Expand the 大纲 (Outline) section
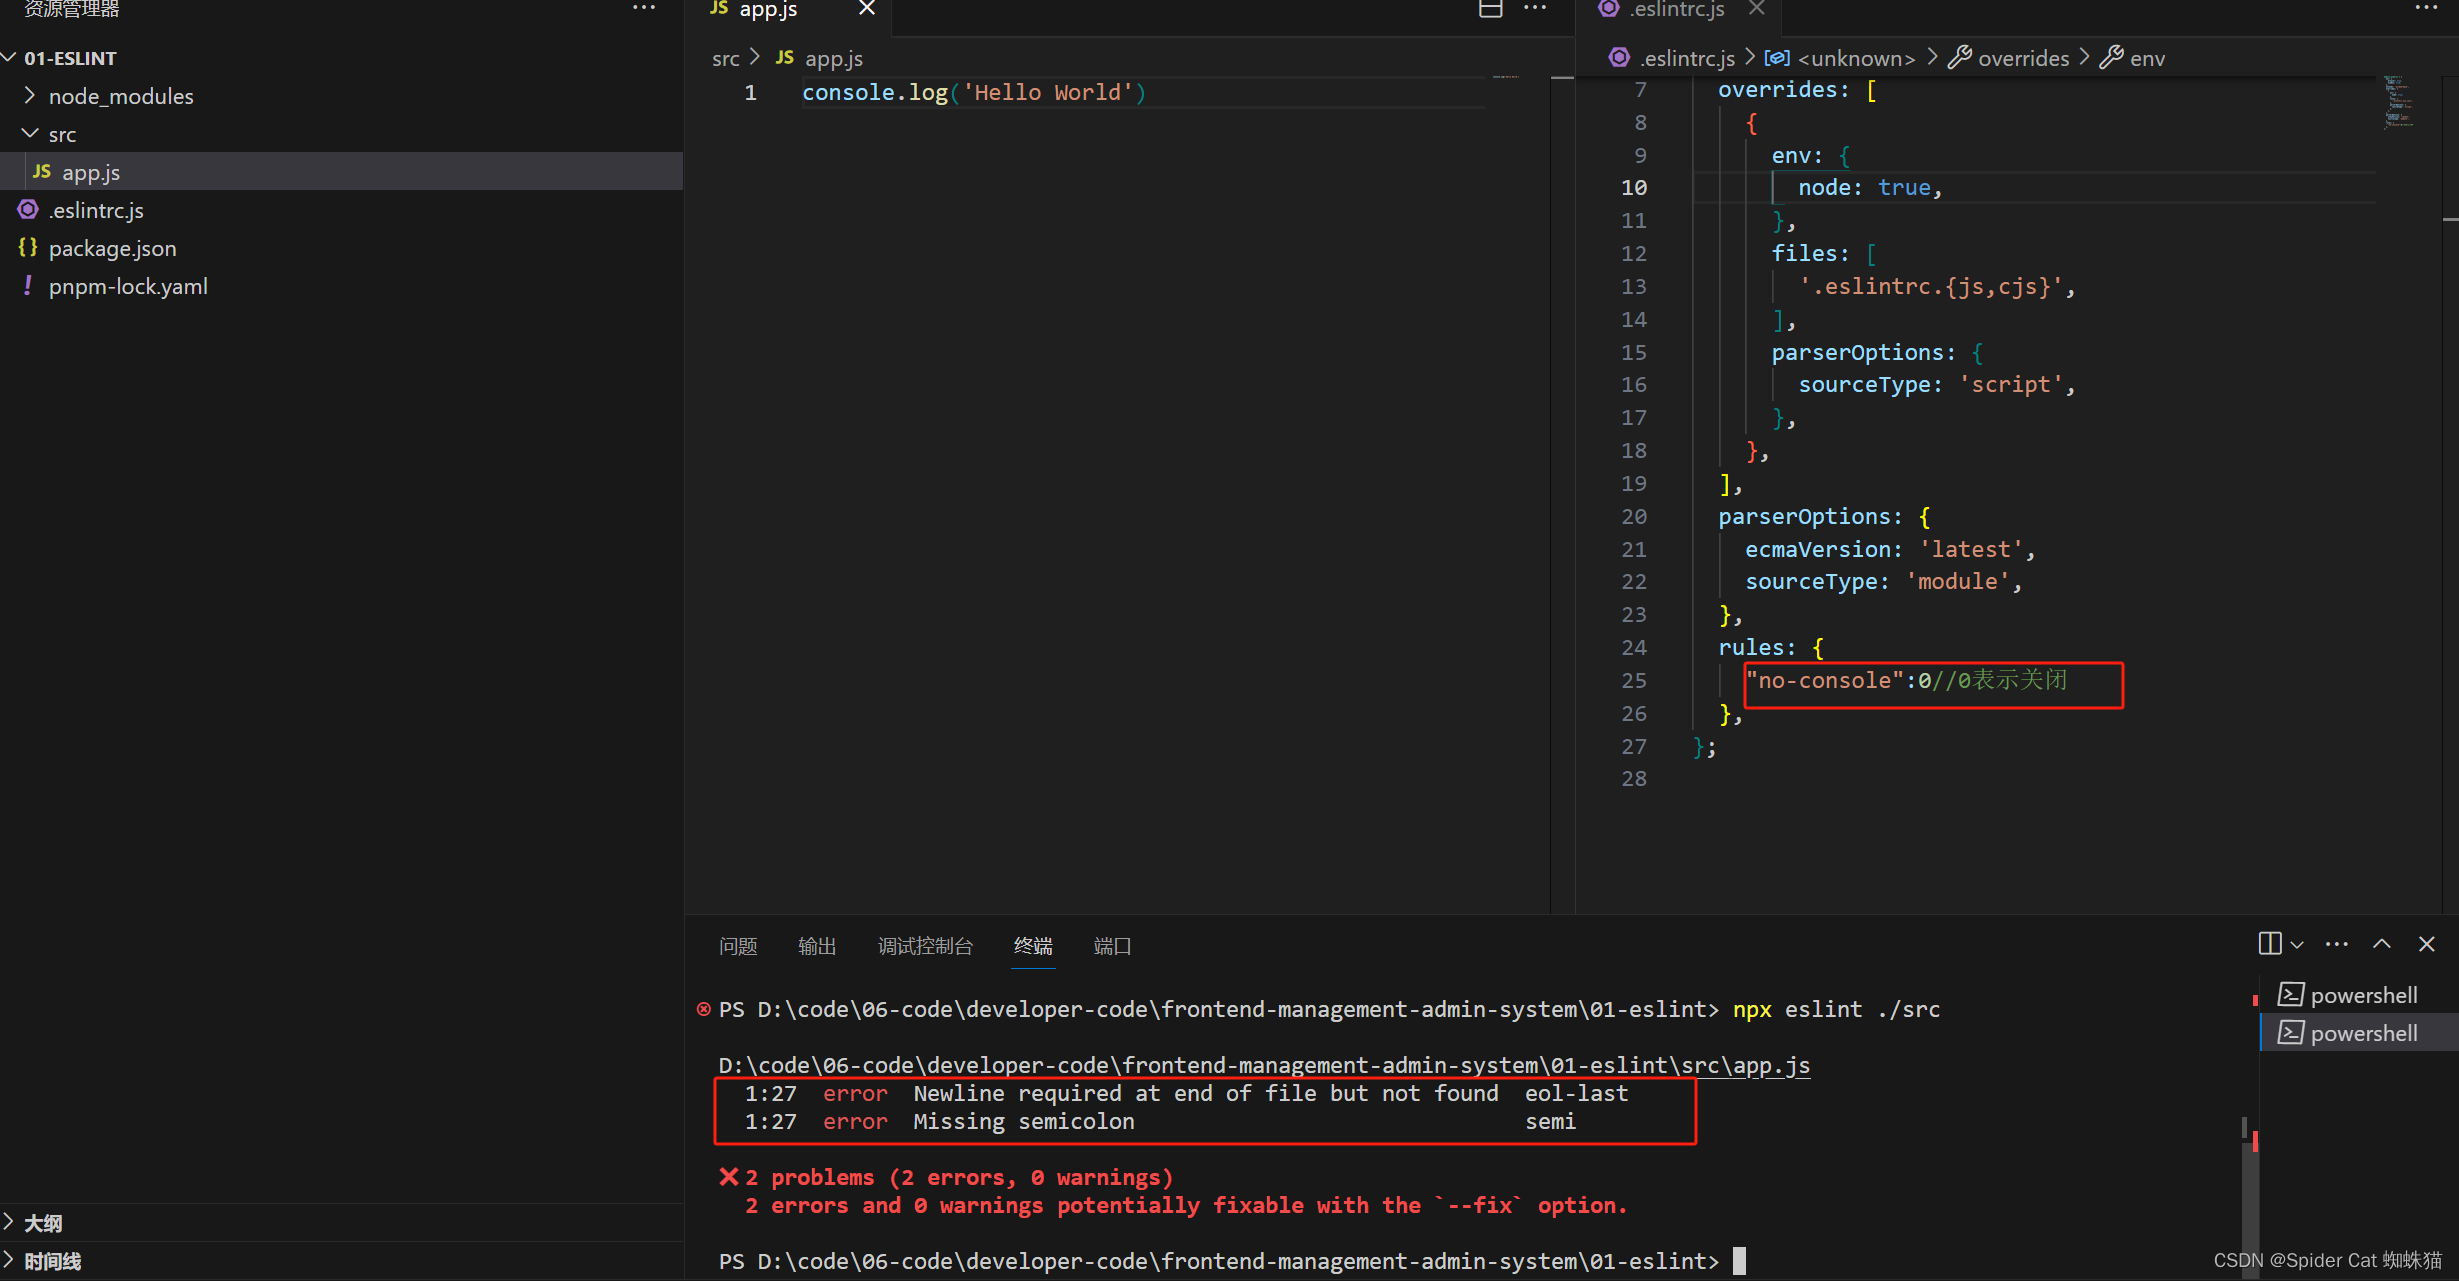 coord(341,1223)
